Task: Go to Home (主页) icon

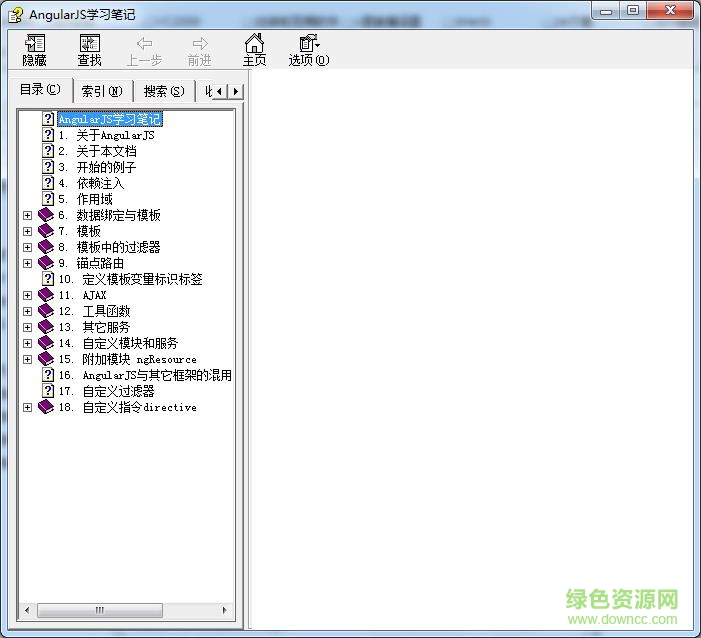Action: coord(254,43)
